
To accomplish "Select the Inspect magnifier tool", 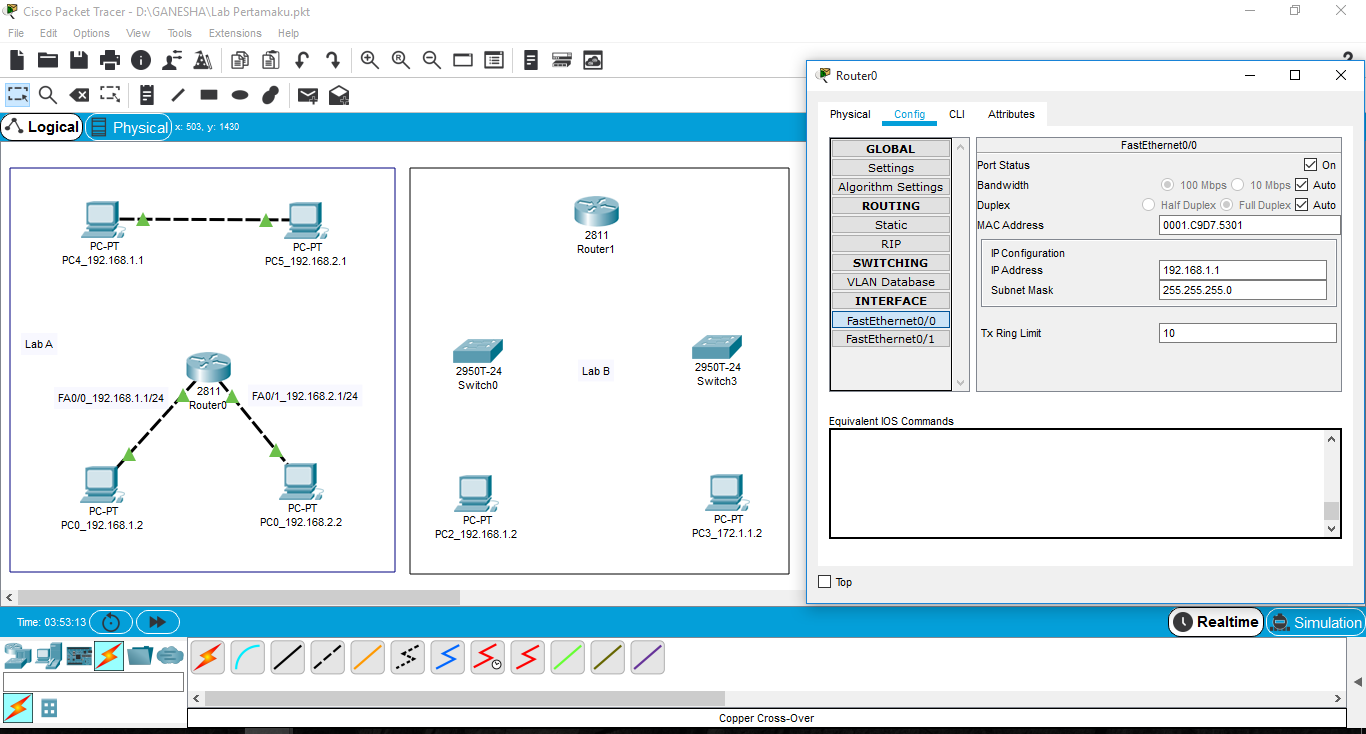I will pyautogui.click(x=48, y=95).
